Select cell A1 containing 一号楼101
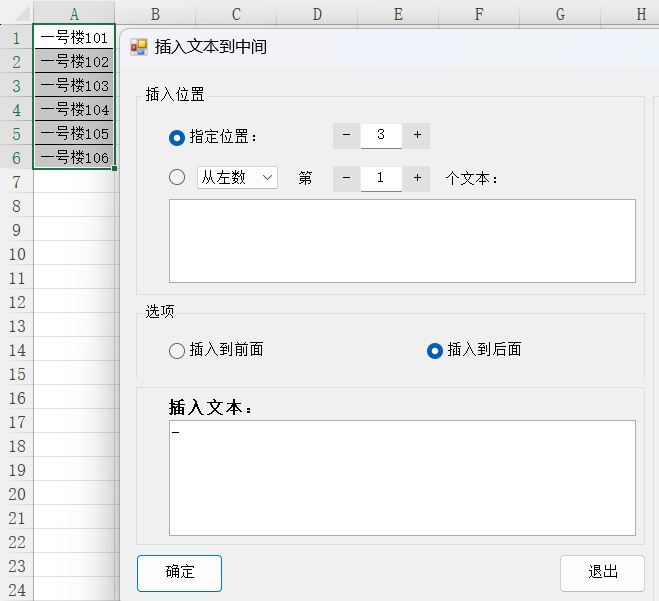Screen dimensions: 659x601 click(74, 38)
